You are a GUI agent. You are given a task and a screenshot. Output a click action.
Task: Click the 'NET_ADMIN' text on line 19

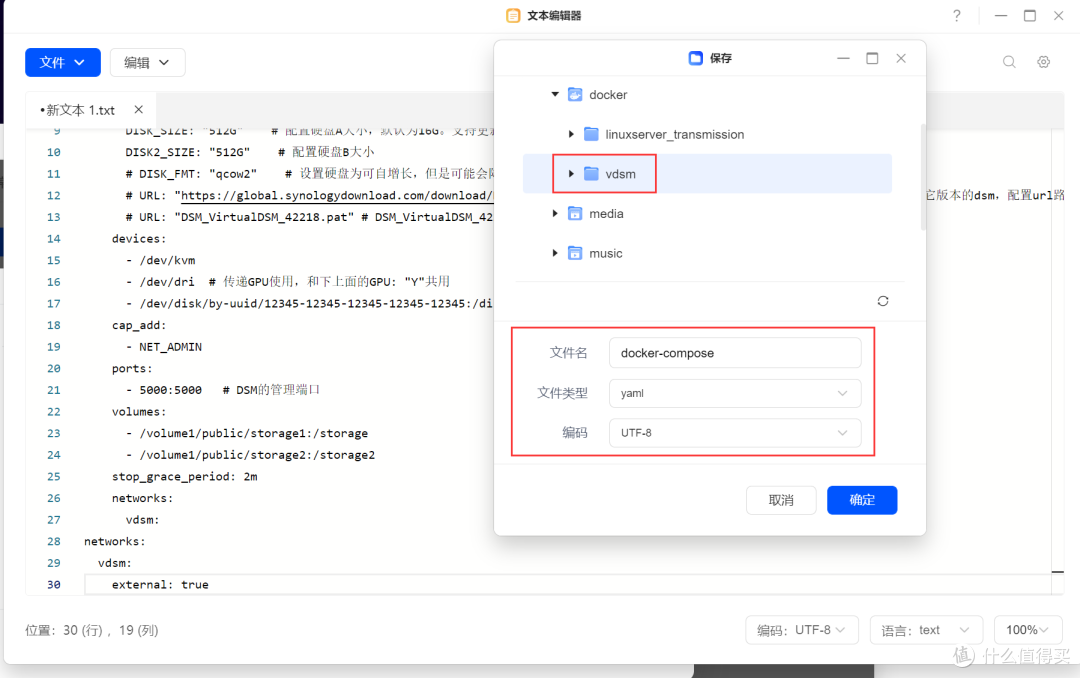pyautogui.click(x=170, y=347)
